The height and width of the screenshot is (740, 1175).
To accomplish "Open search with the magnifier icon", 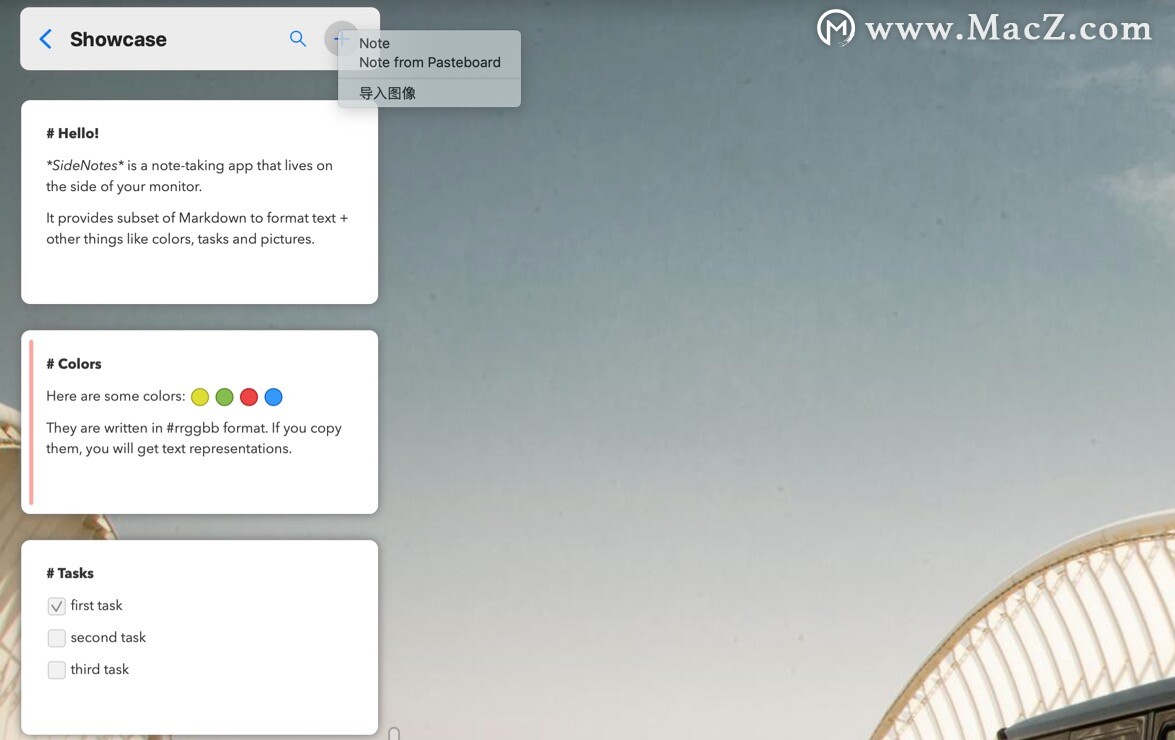I will [297, 39].
